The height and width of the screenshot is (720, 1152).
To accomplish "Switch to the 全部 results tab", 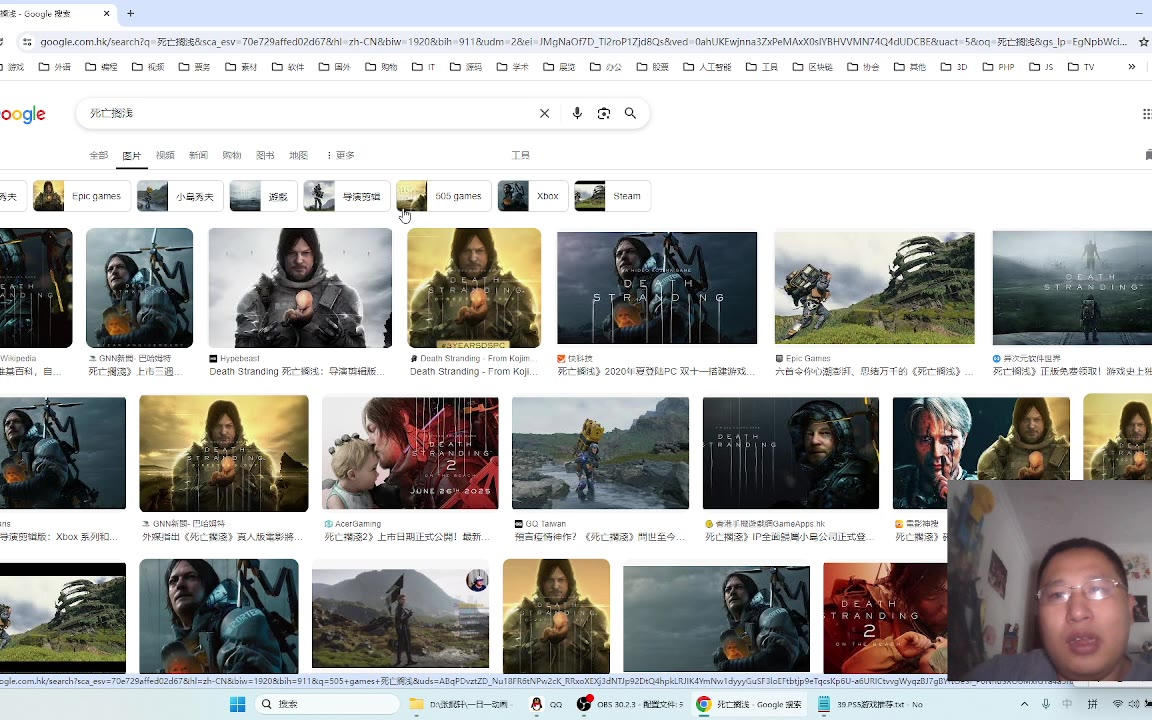I will click(98, 155).
